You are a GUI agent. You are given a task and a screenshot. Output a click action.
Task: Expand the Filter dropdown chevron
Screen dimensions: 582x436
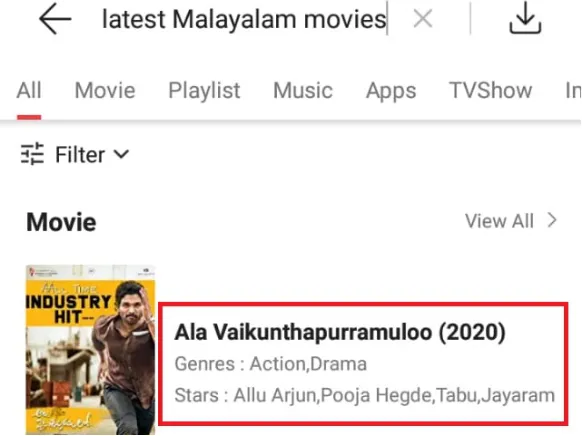(x=121, y=154)
